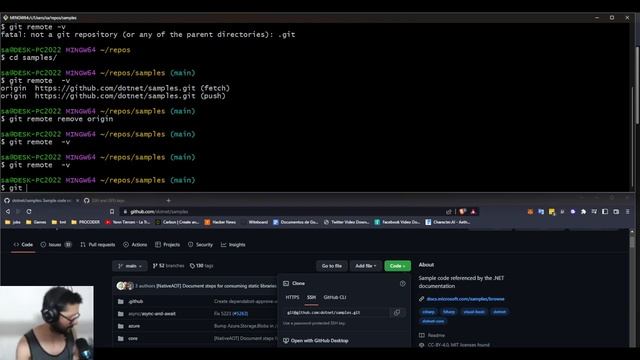Open with GitHub Desktop

(316, 340)
